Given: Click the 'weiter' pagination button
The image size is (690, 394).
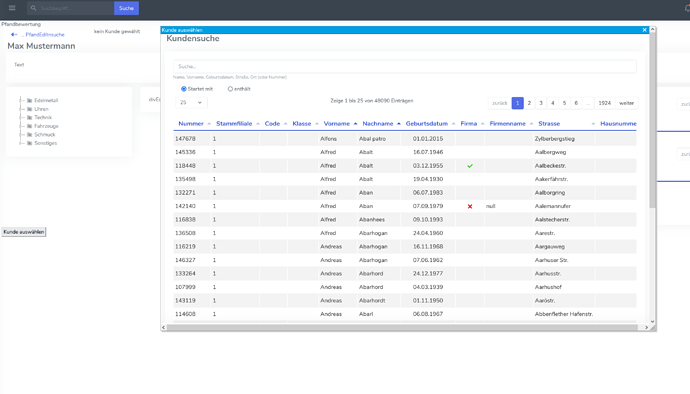Looking at the screenshot, I should [627, 103].
